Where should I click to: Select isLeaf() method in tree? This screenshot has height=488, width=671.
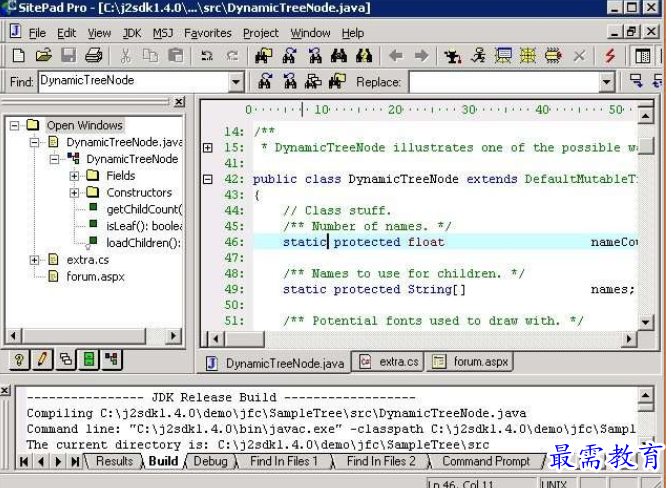tap(144, 226)
